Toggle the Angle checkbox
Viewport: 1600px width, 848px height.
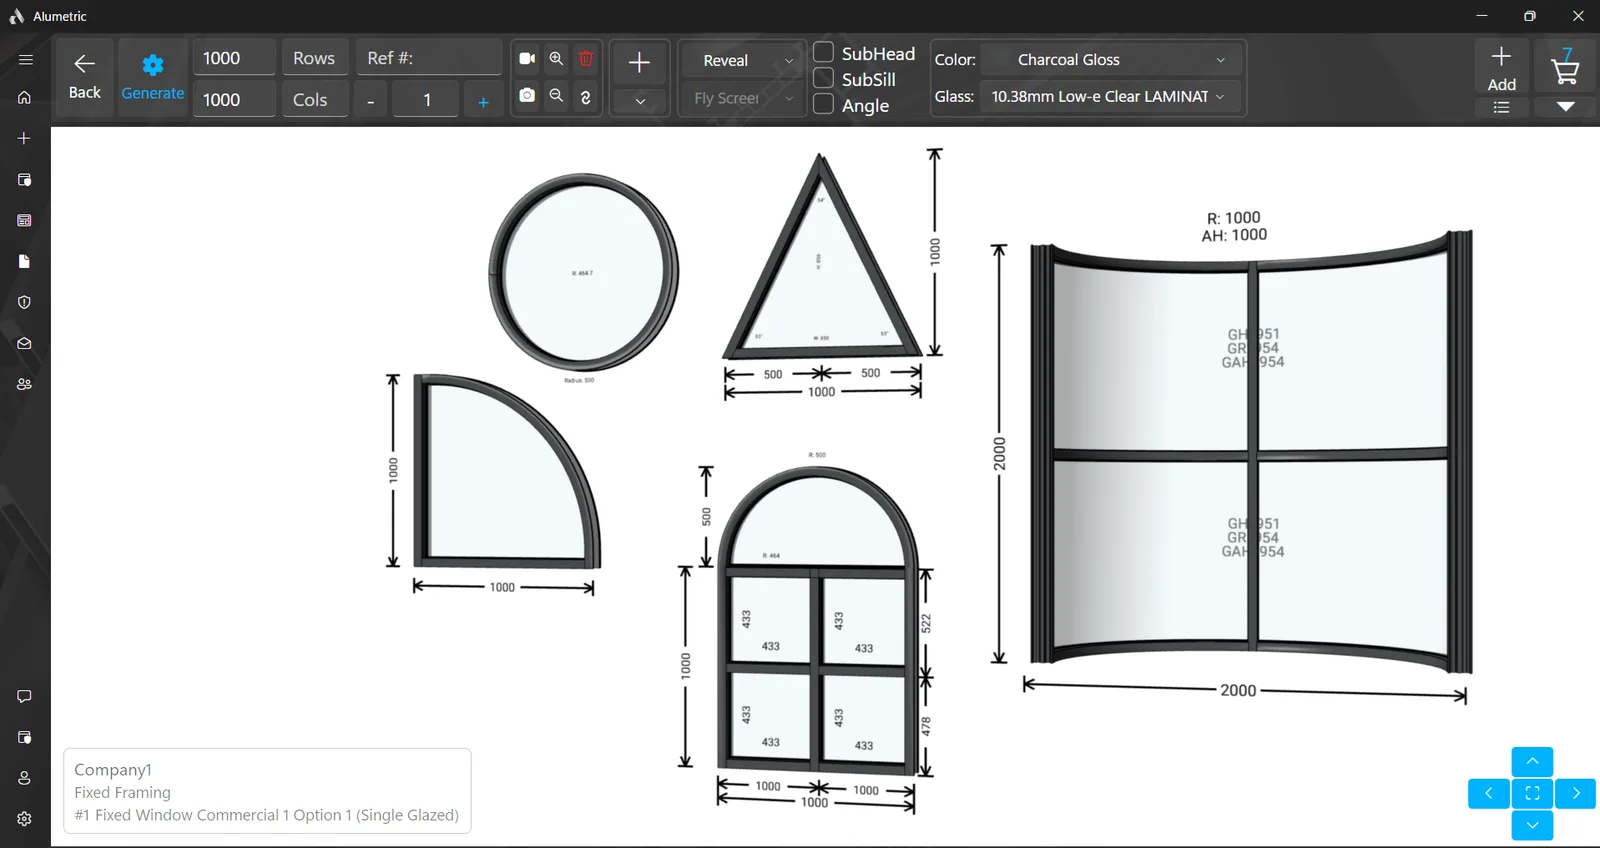point(824,104)
